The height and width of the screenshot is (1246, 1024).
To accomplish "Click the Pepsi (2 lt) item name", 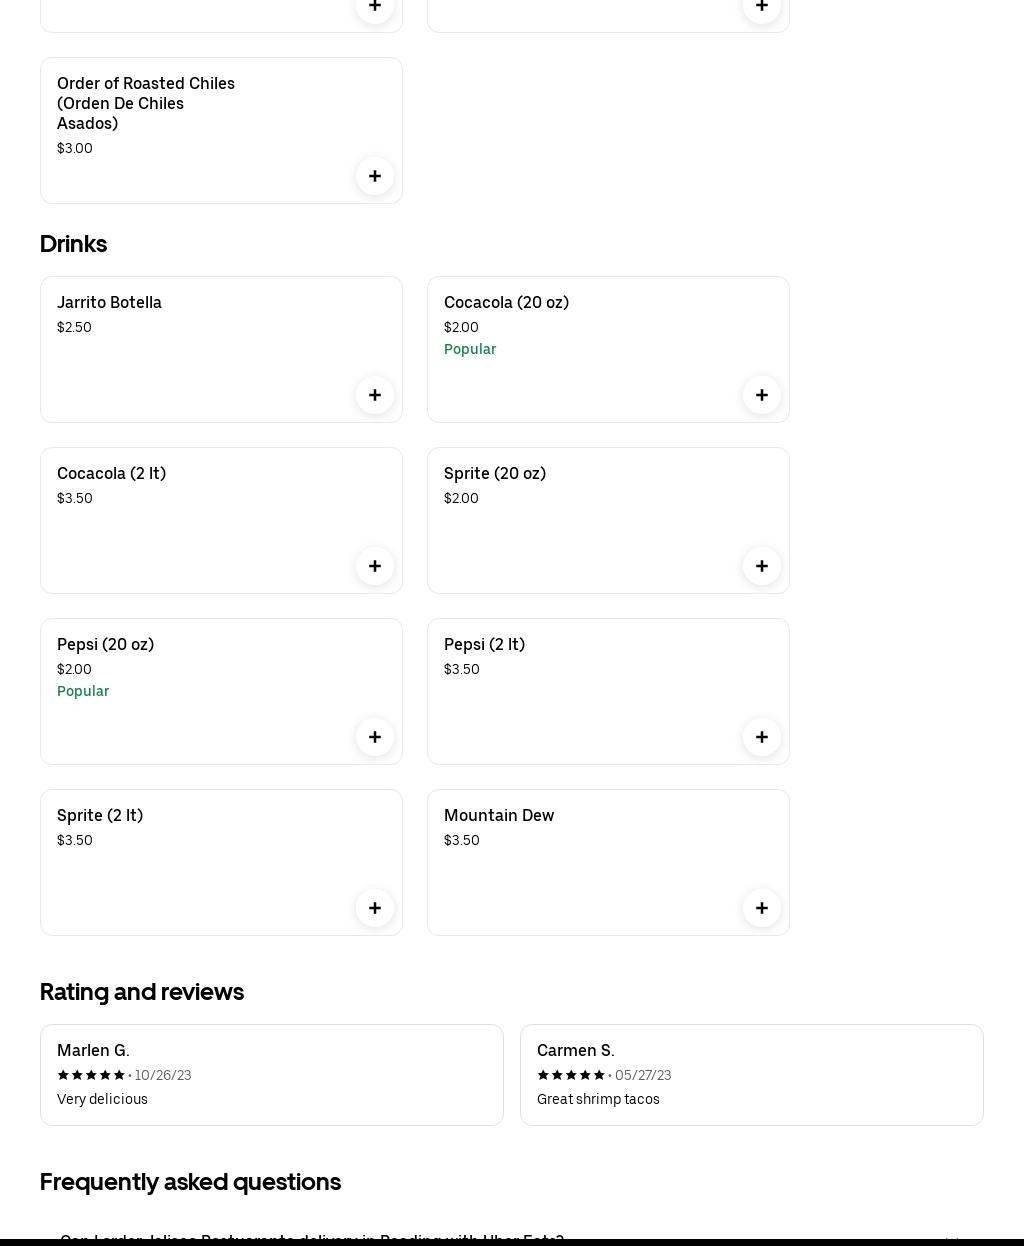I will coord(484,644).
